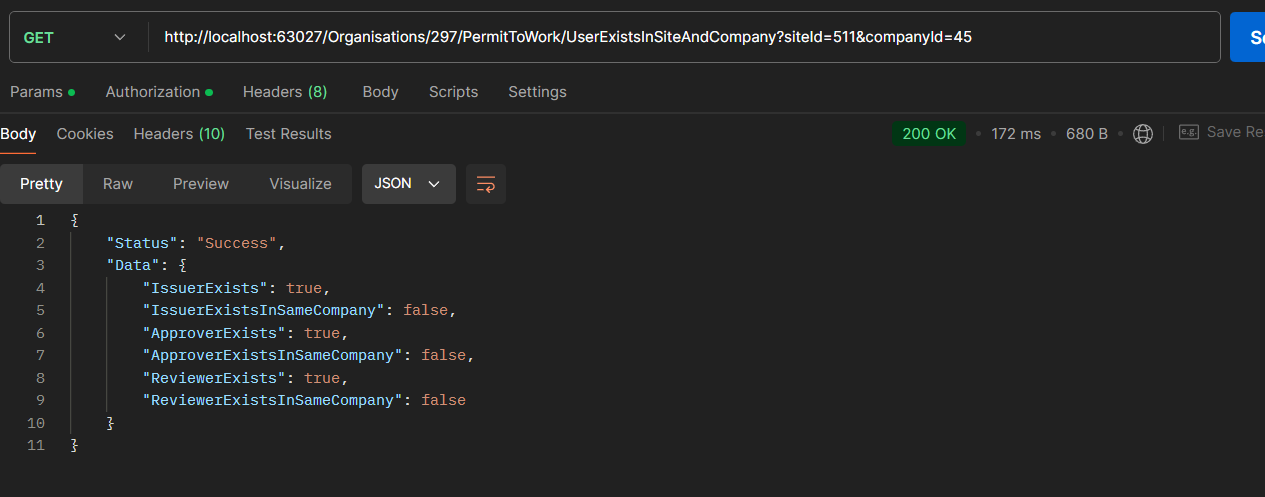Open the GET method dropdown
Screen dimensions: 1265x497
75,37
